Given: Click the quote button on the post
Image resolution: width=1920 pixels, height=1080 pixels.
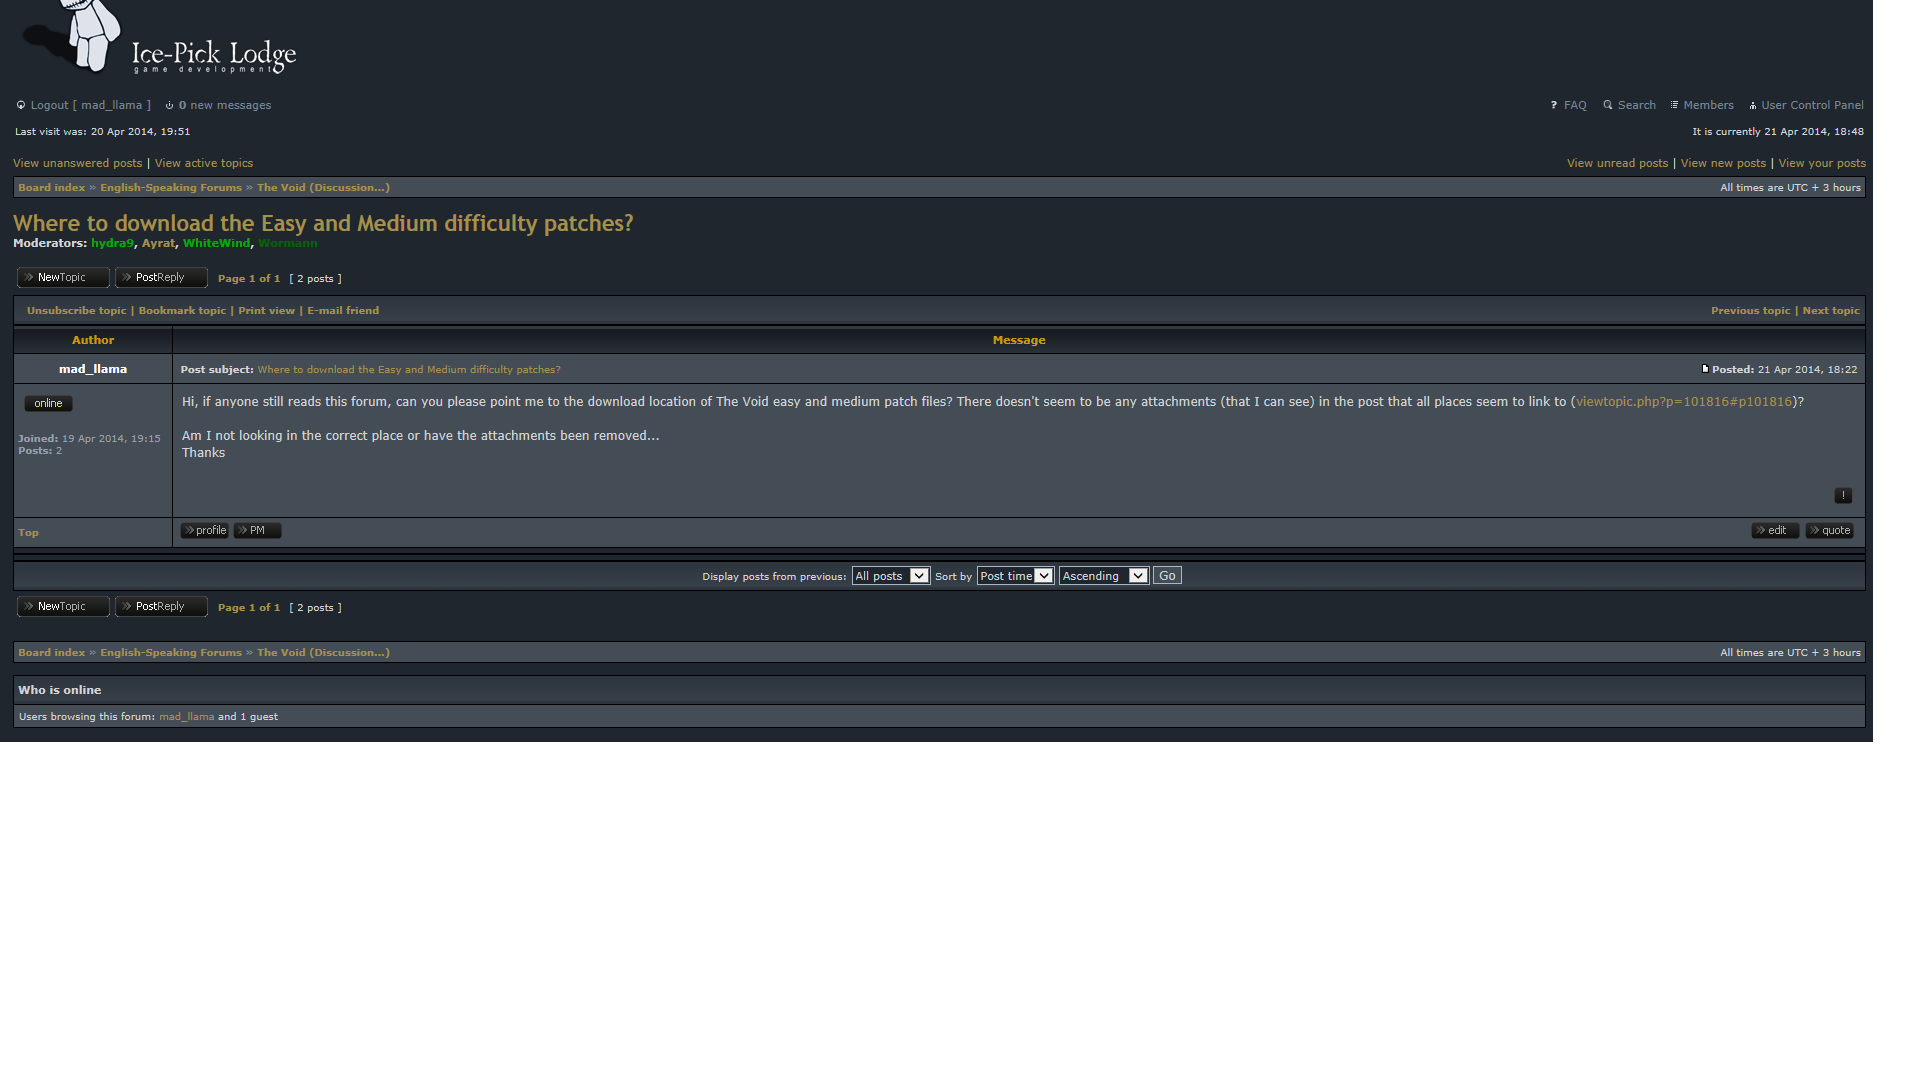Looking at the screenshot, I should (x=1829, y=531).
